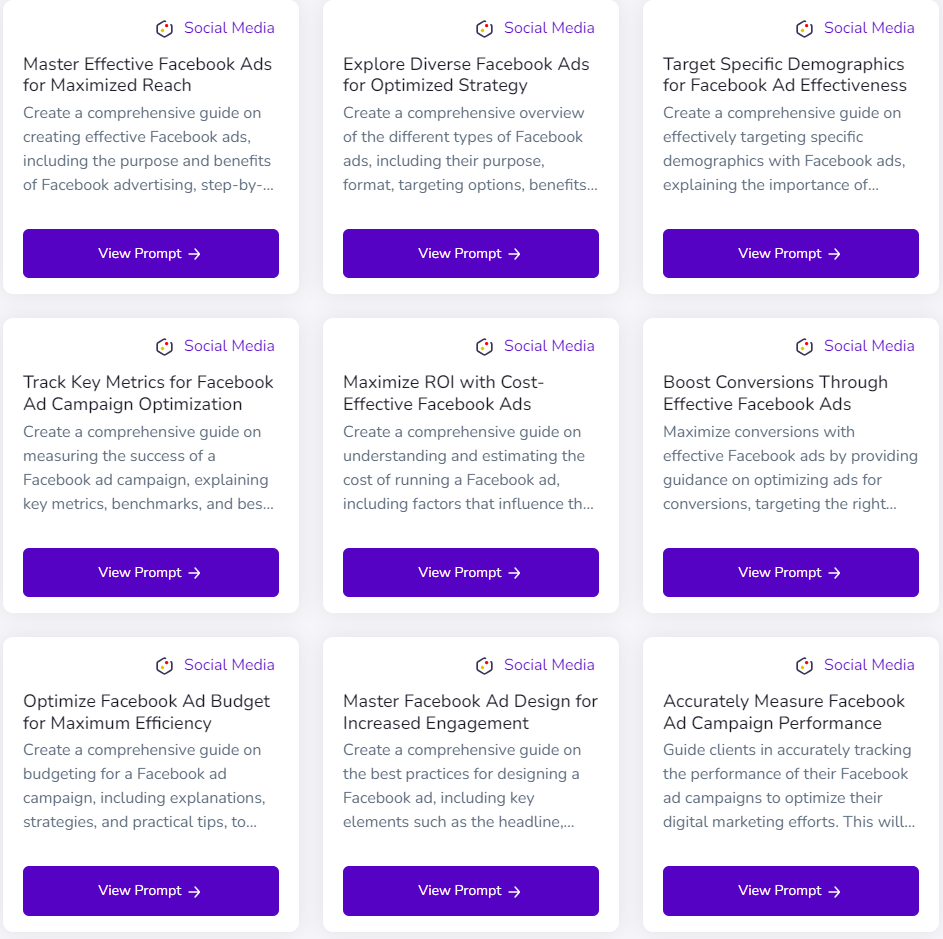Viewport: 943px width, 939px height.
Task: Select Social Media tag on Accurately Measure card
Action: coord(869,665)
